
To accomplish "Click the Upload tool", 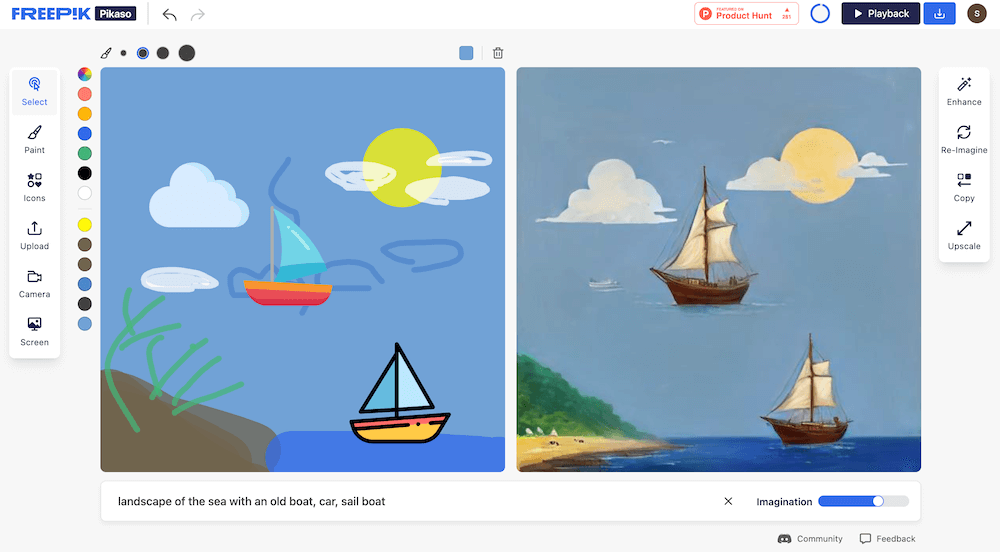I will [x=34, y=235].
